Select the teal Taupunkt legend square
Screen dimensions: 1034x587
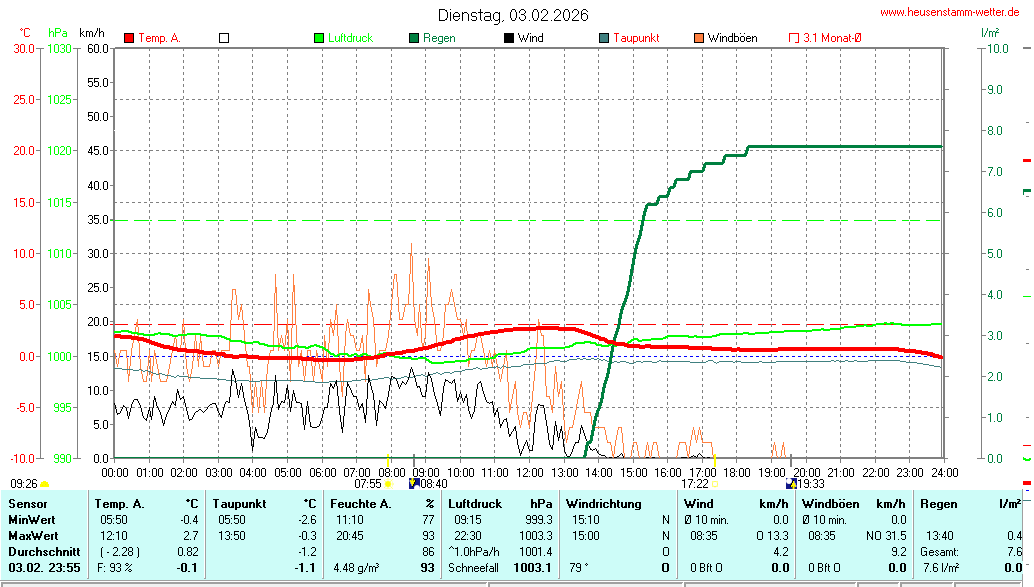[604, 38]
